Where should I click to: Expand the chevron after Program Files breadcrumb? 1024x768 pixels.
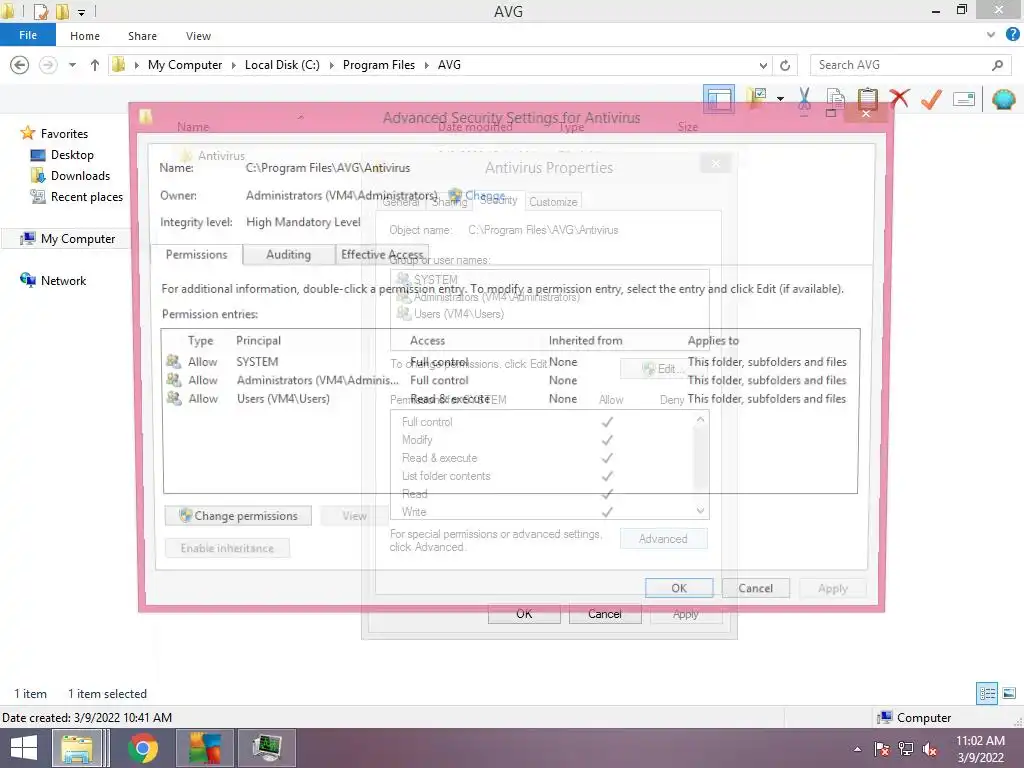coord(426,65)
